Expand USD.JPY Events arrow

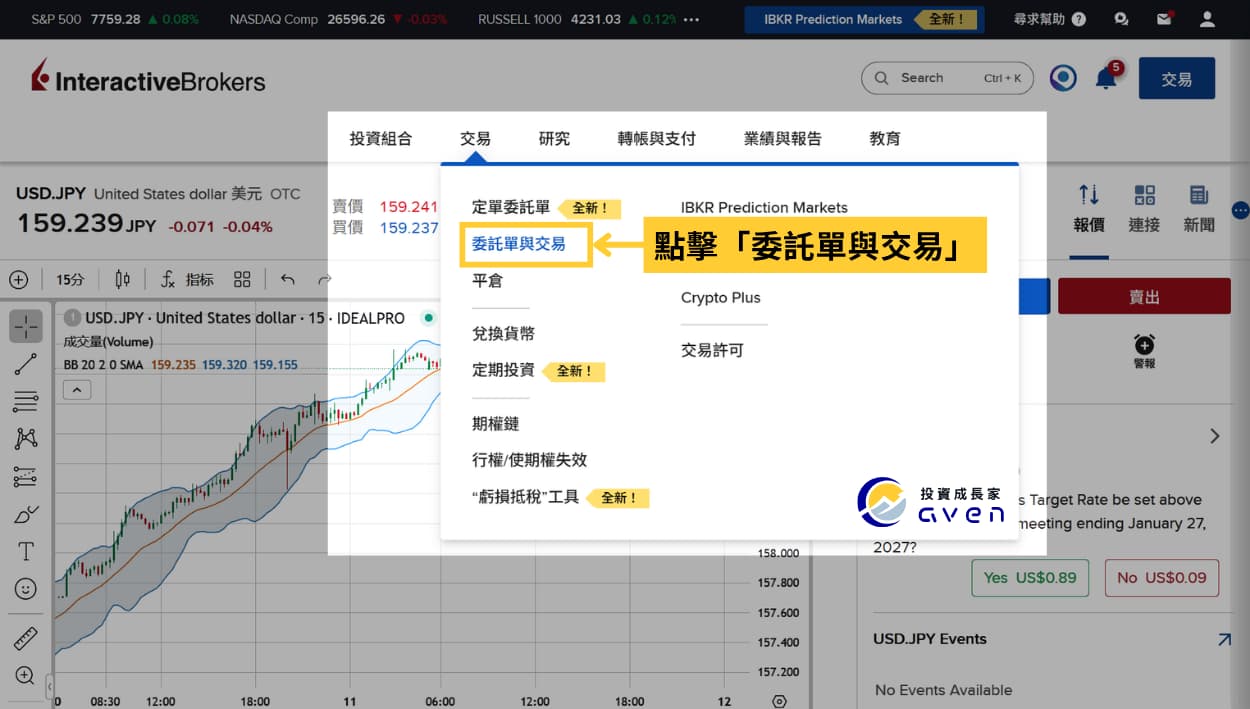[1224, 639]
